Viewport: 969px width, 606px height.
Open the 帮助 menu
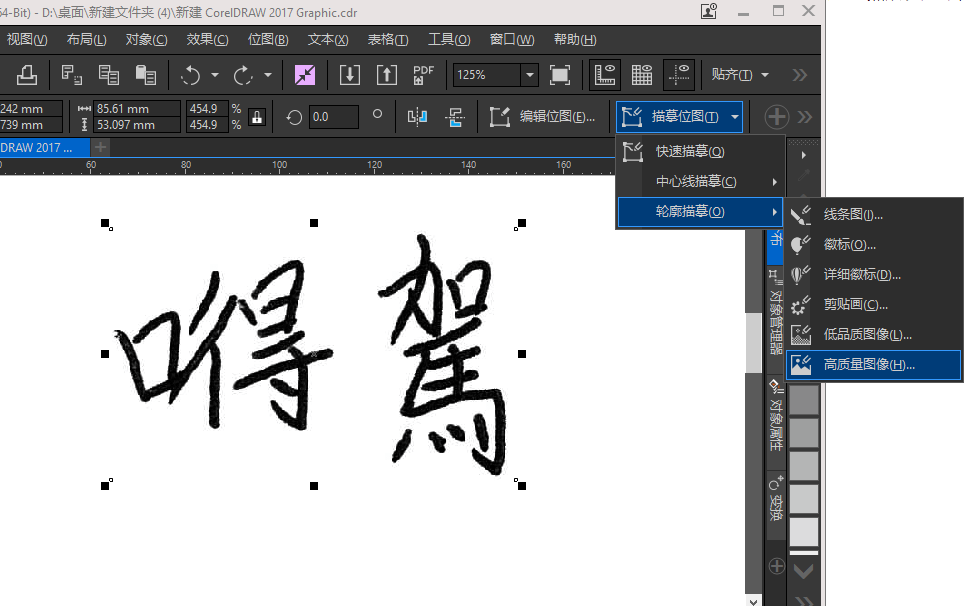coord(575,40)
